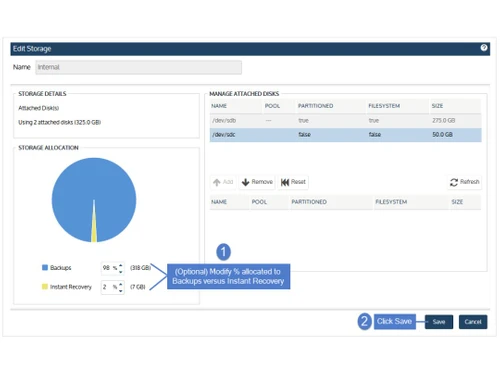The image size is (500, 375).
Task: Refresh the attached disks list
Action: (x=464, y=182)
